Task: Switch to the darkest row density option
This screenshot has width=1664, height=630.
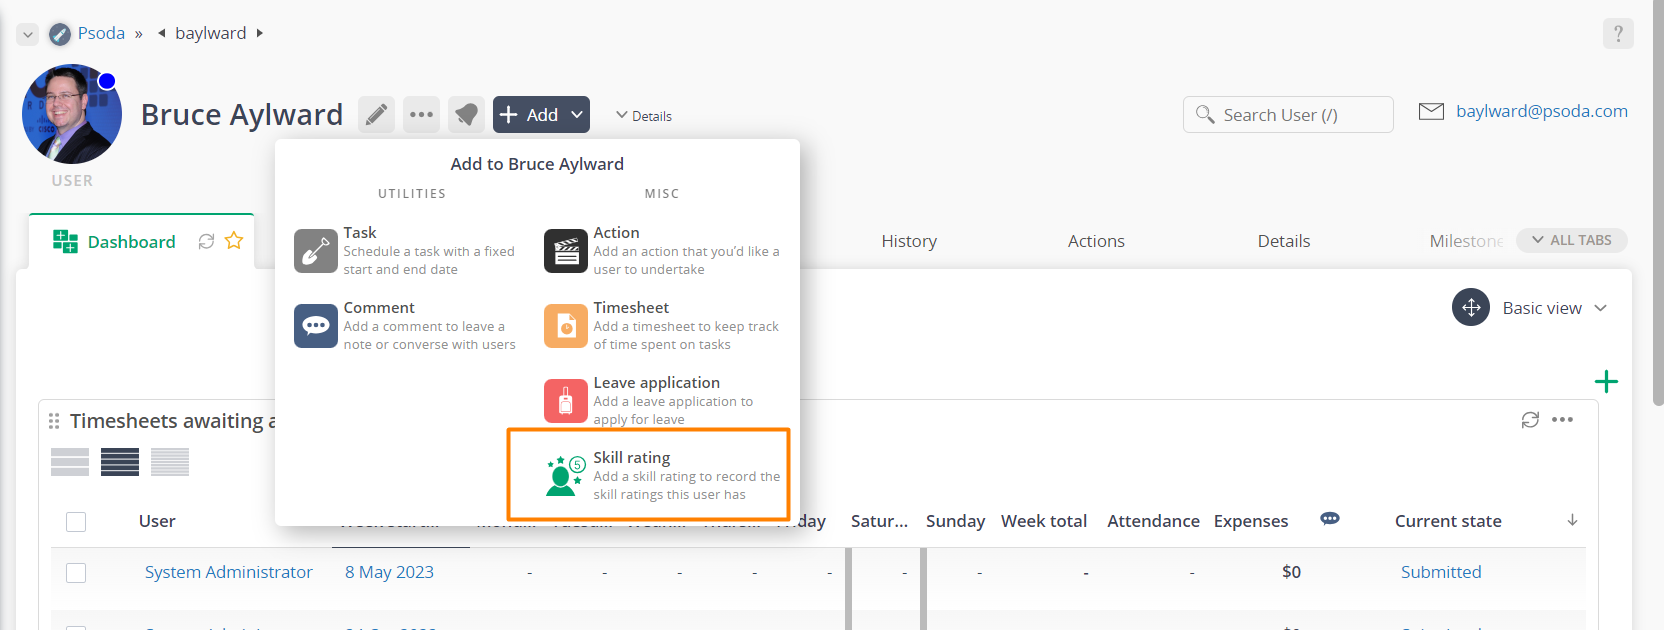Action: (120, 462)
